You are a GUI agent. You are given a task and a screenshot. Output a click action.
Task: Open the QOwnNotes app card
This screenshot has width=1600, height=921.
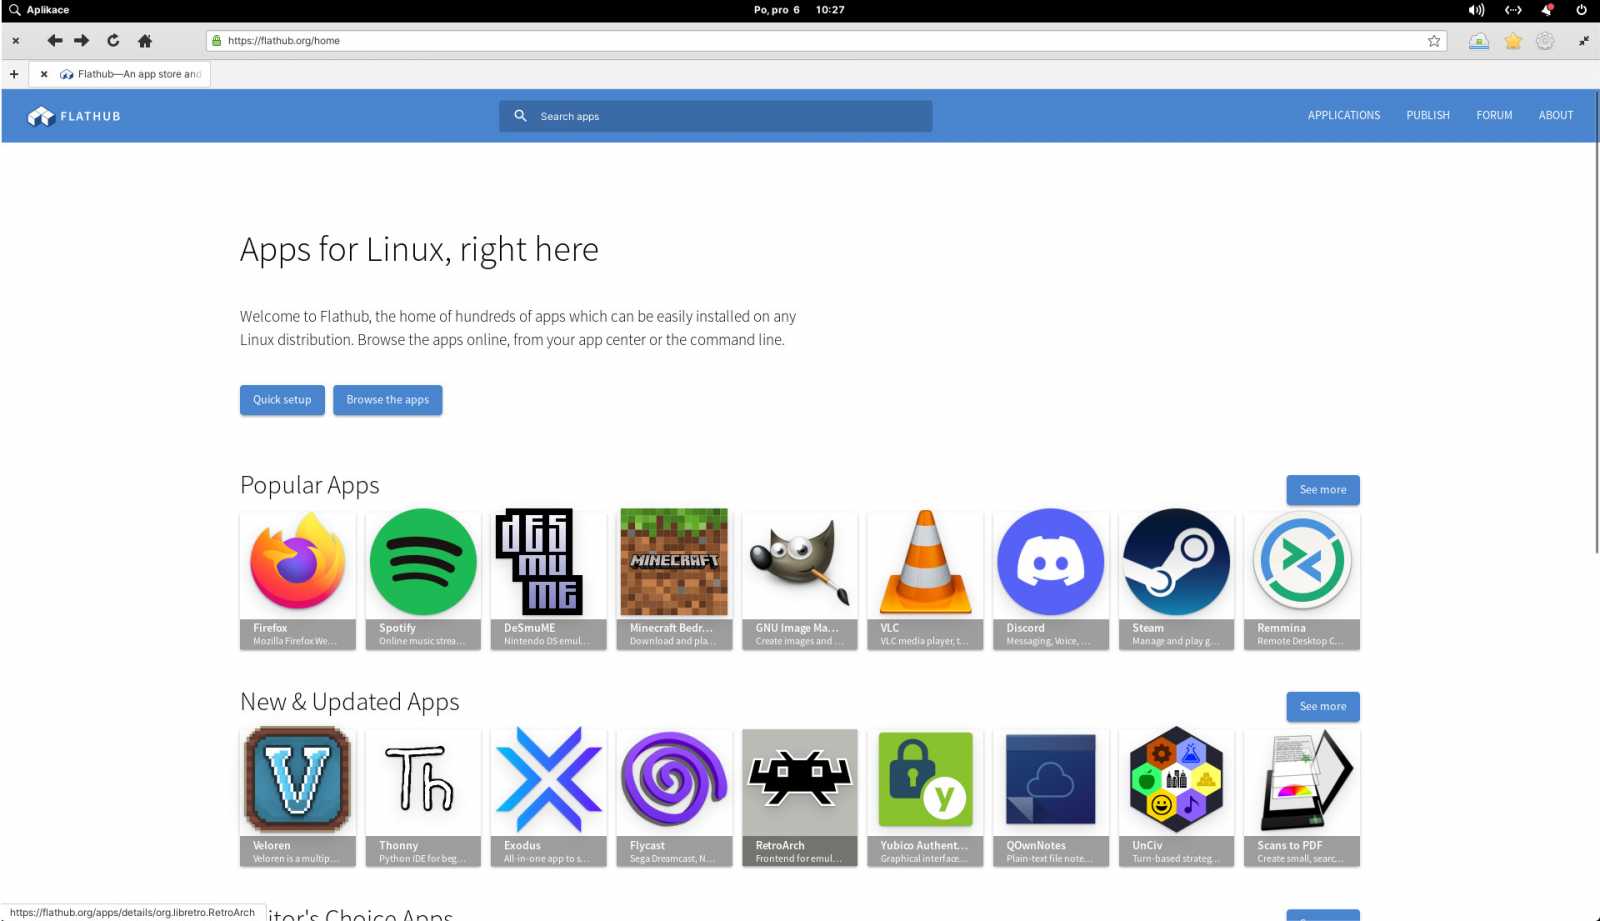[x=1051, y=797]
